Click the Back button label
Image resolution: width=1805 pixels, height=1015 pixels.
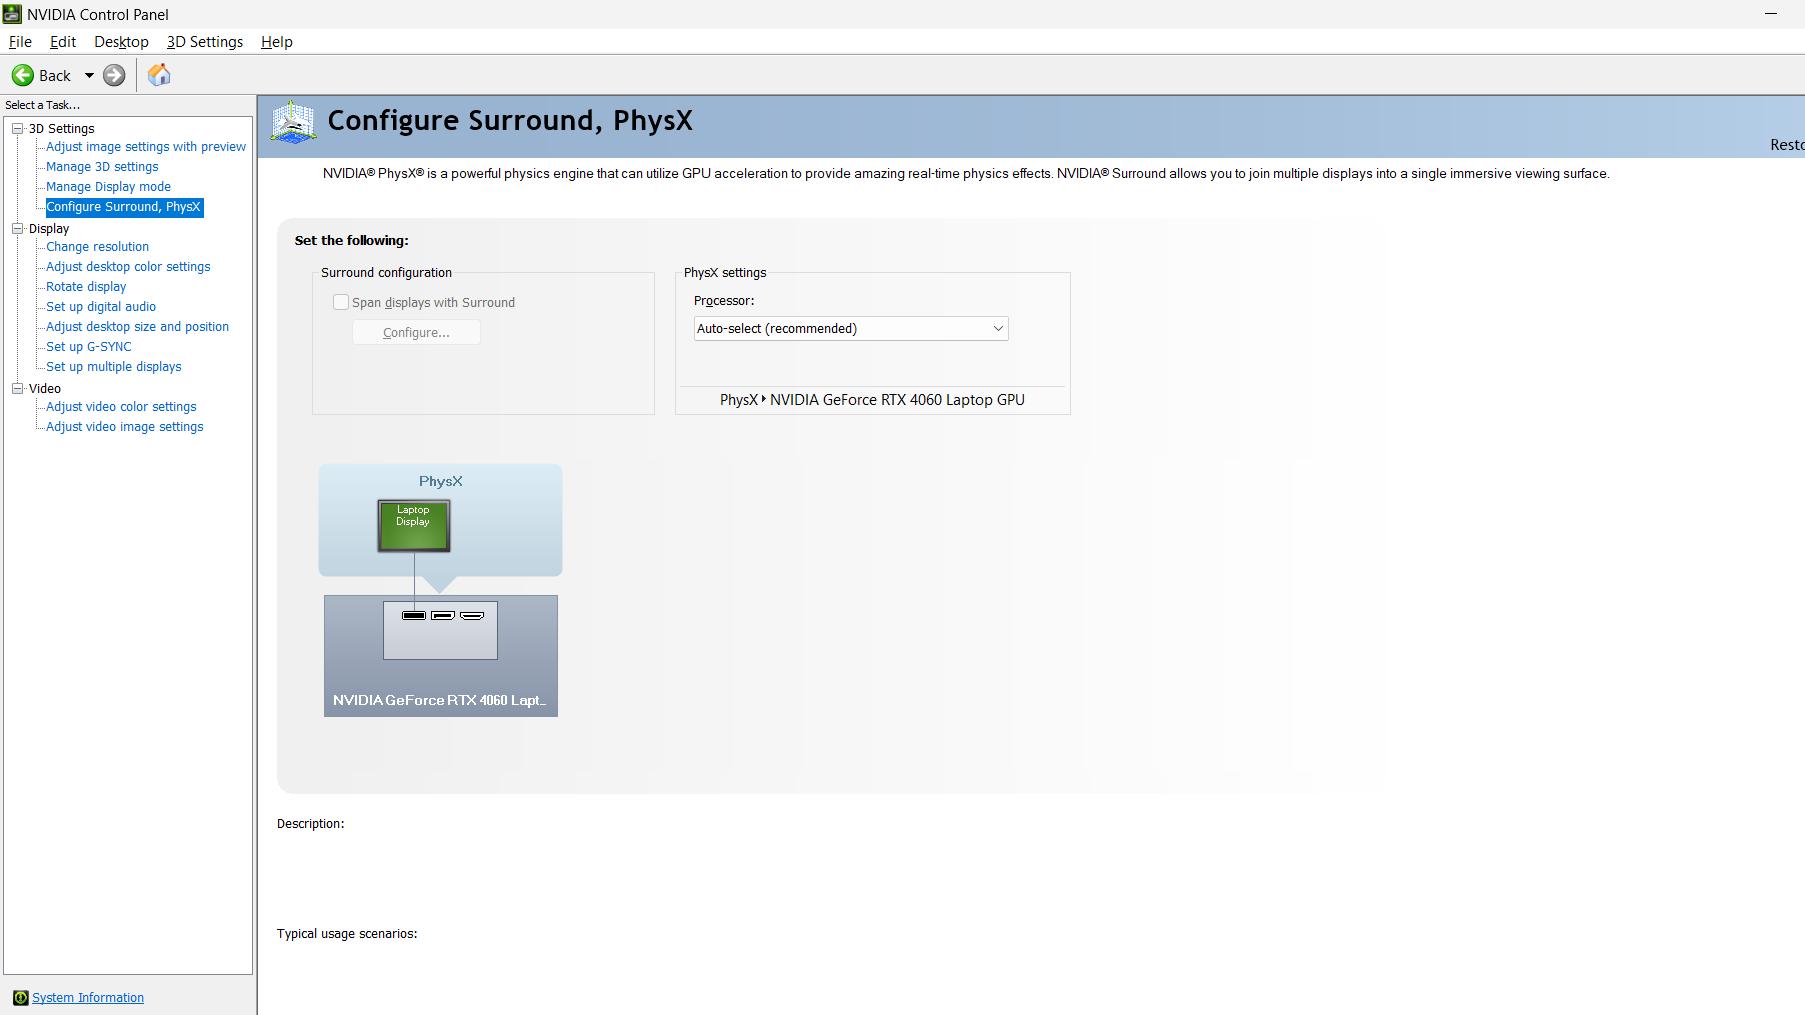tap(55, 75)
